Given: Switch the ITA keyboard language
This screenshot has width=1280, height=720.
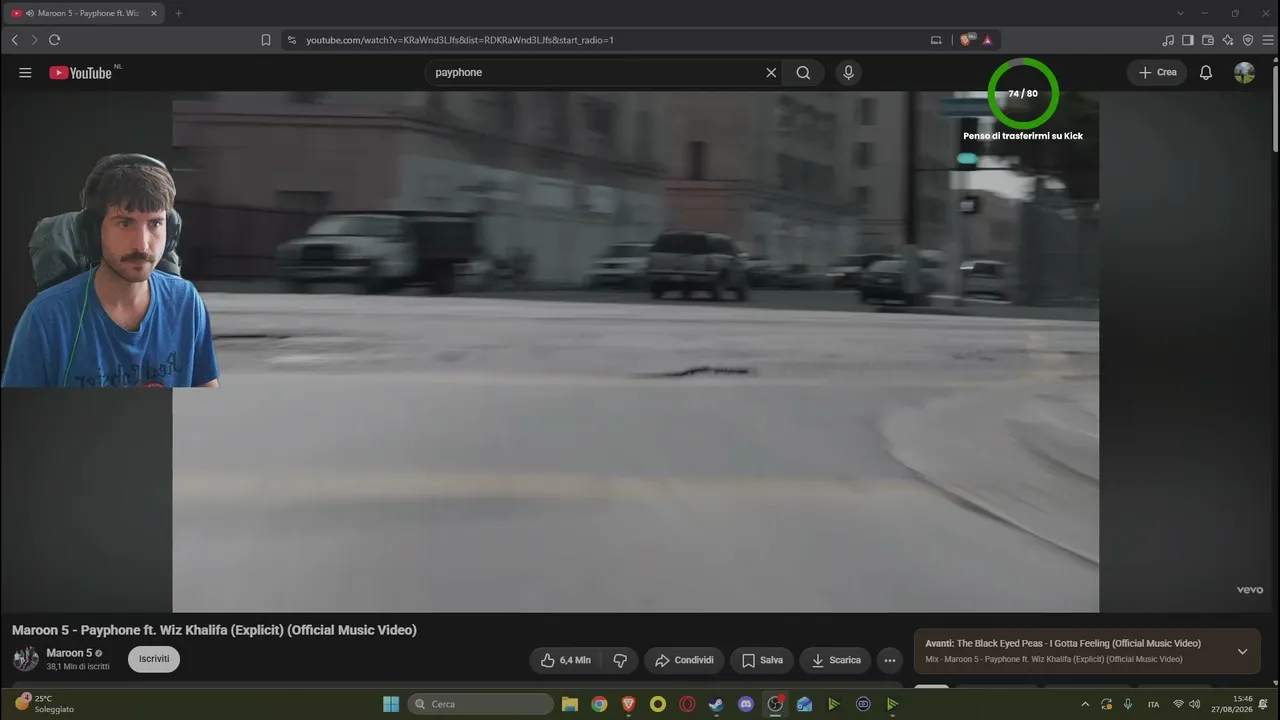Looking at the screenshot, I should click(x=1153, y=704).
